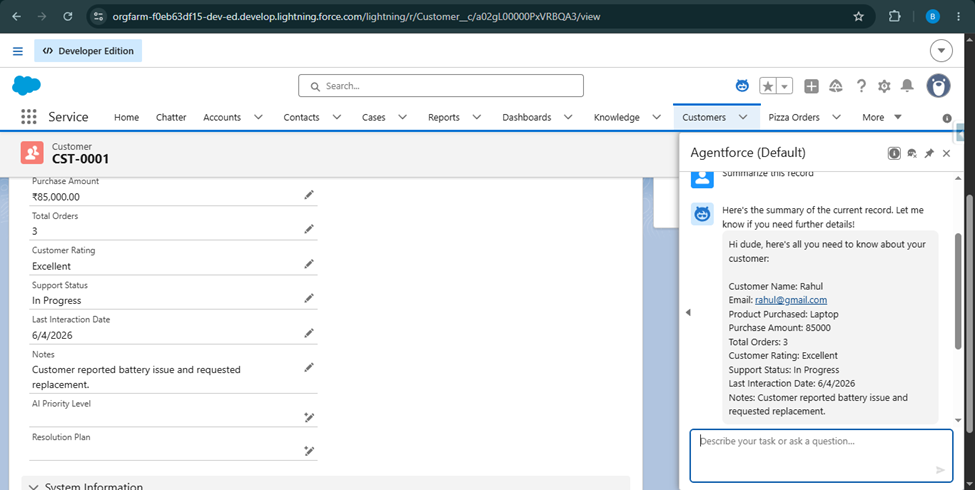
Task: Edit Resolution Plan sparkle pencil
Action: coord(309,451)
